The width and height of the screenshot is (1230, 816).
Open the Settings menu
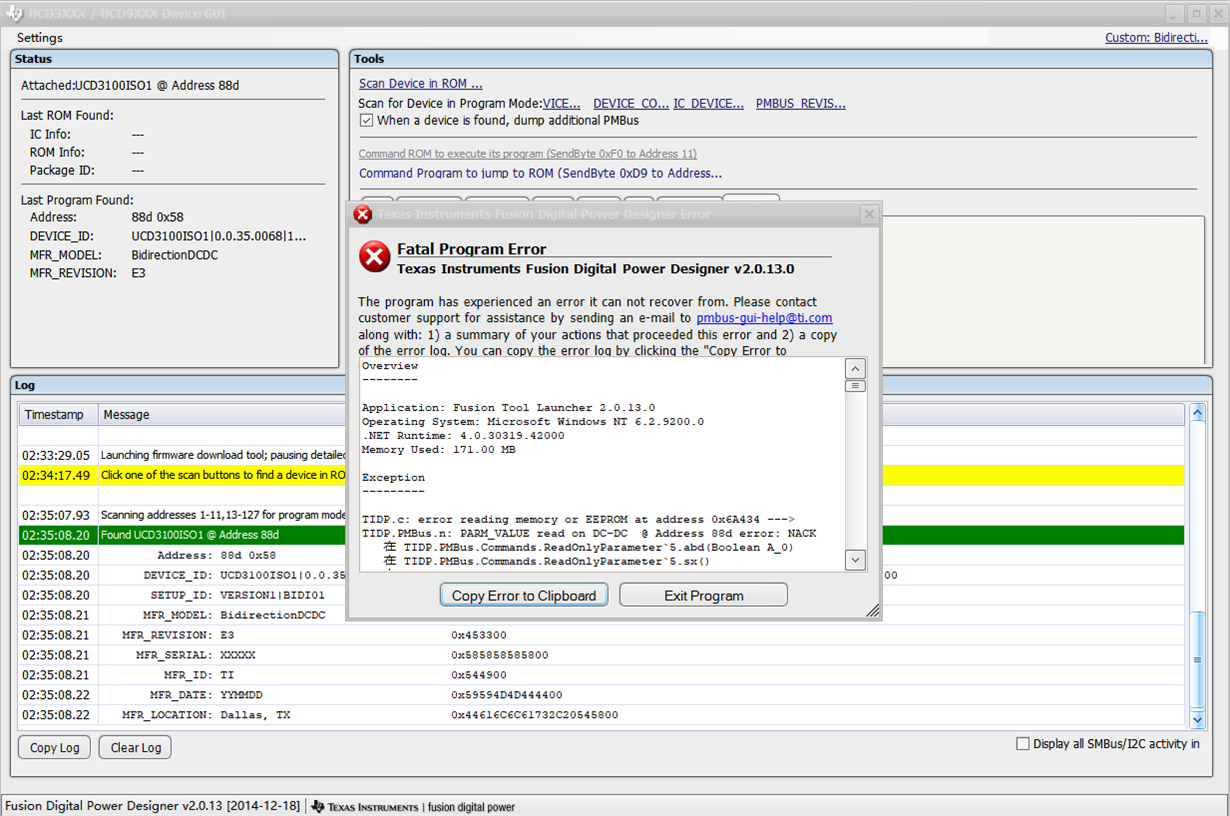[39, 38]
